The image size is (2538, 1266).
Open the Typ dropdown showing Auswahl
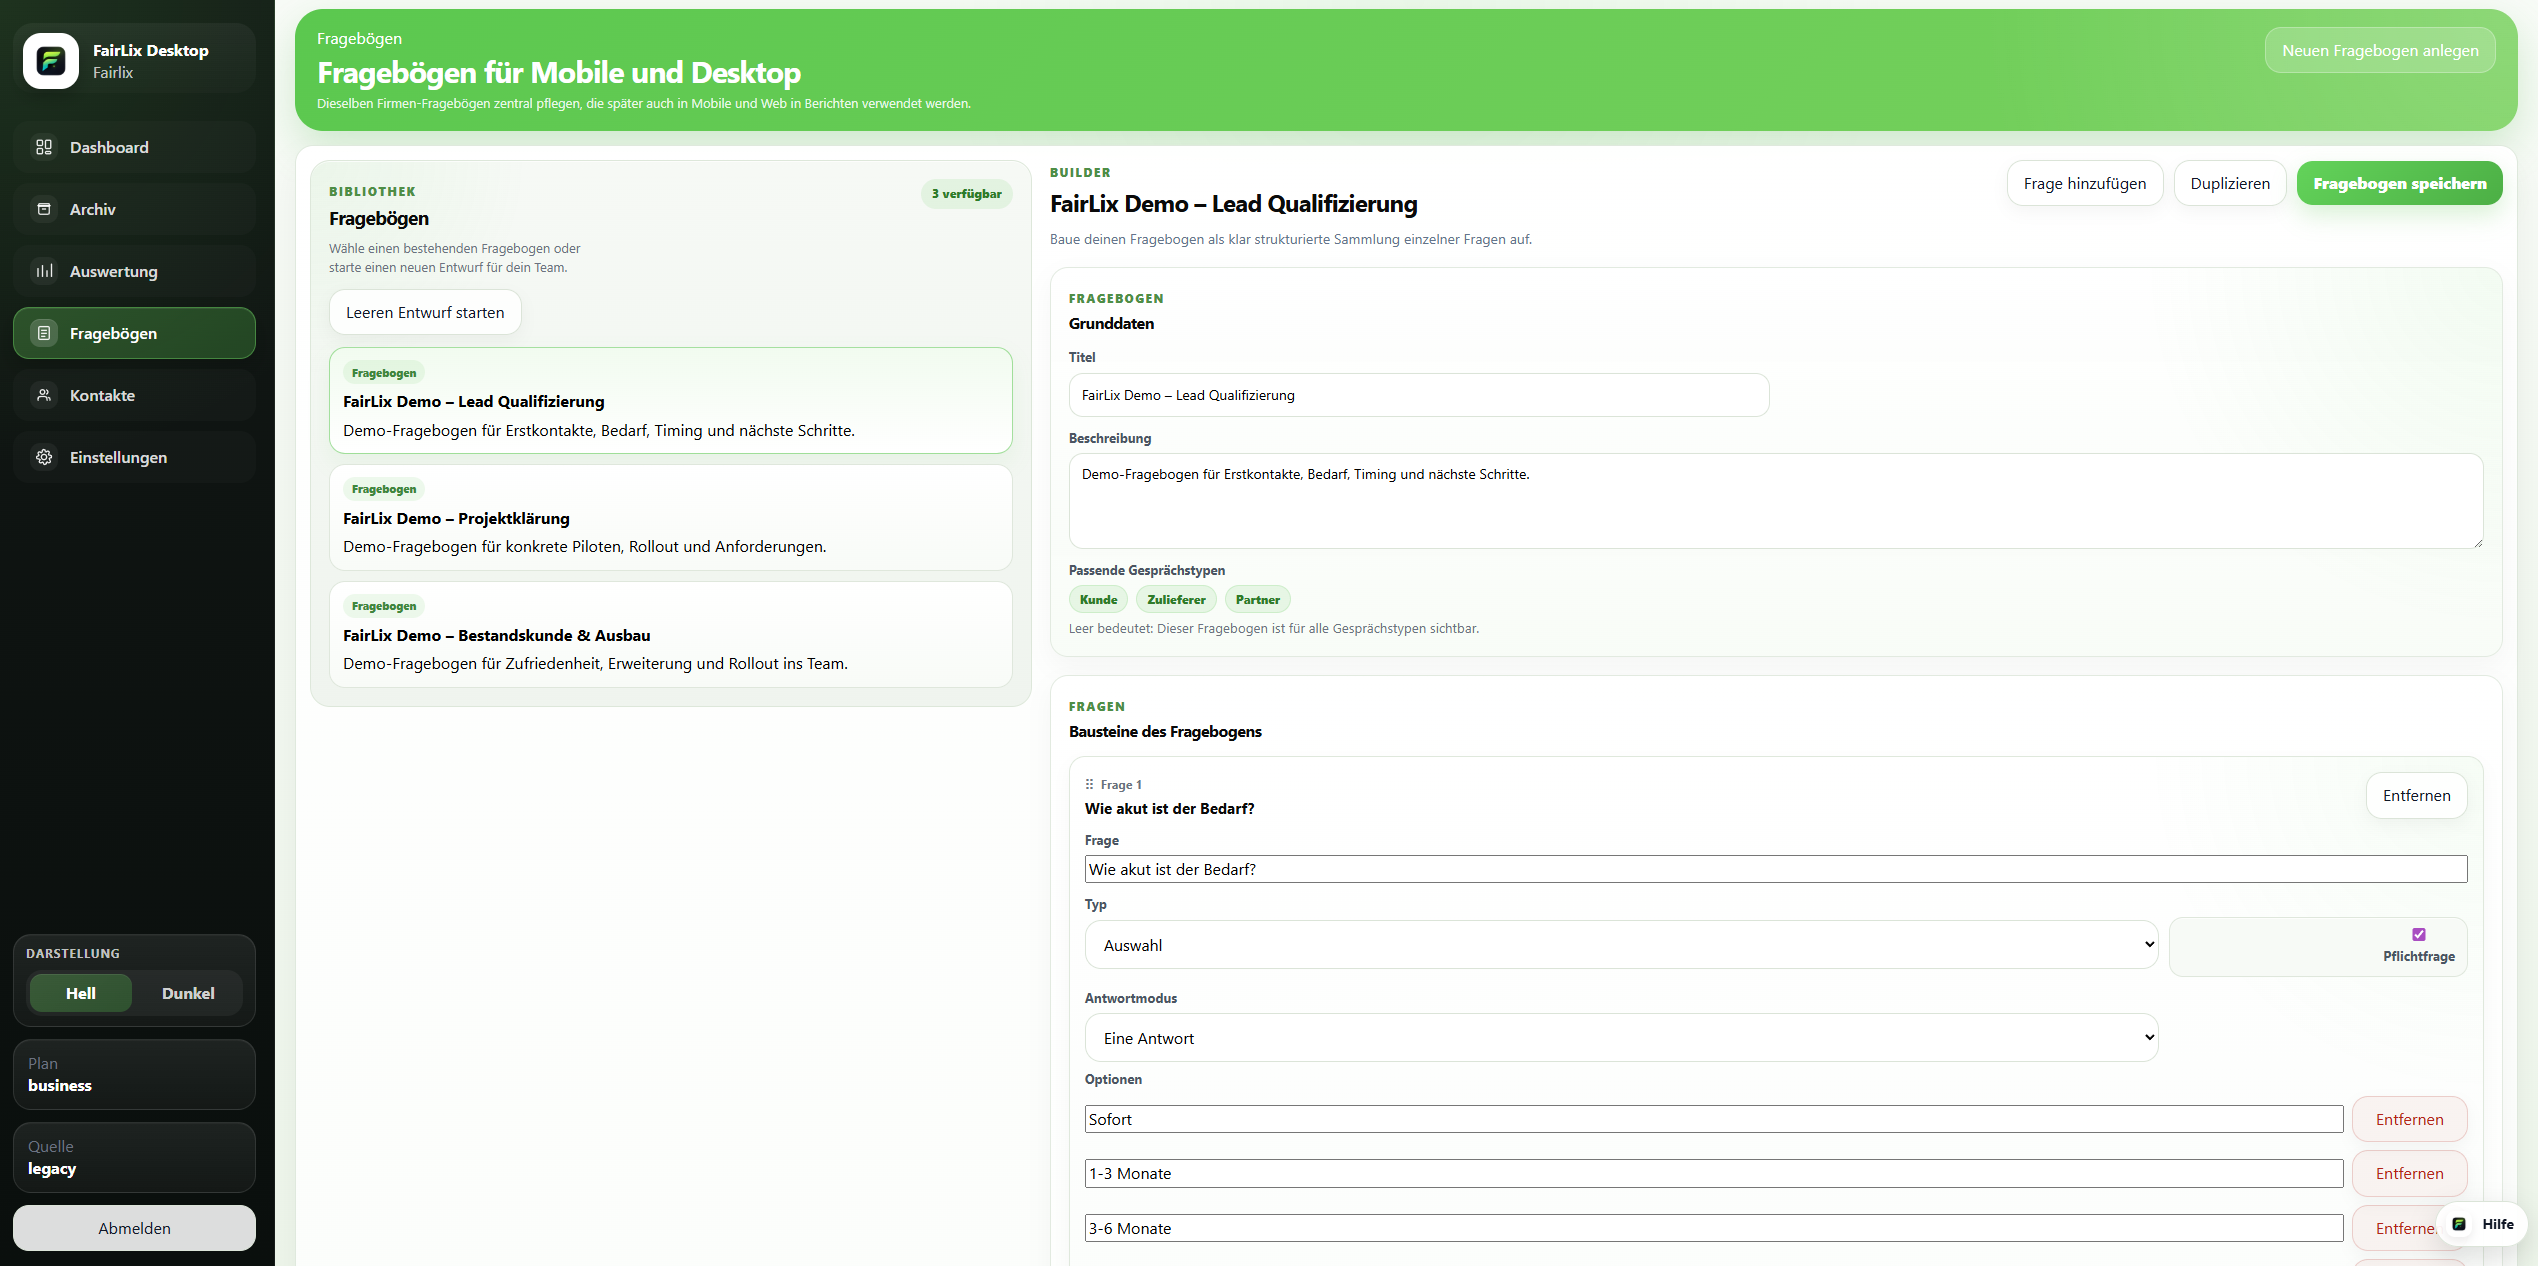1621,945
